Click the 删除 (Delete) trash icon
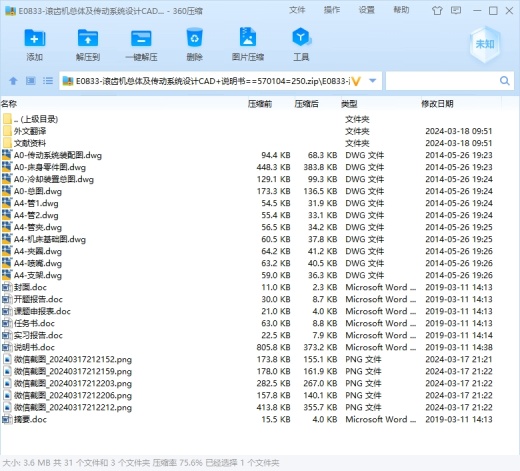Viewport: 520px width, 471px height. coord(195,38)
